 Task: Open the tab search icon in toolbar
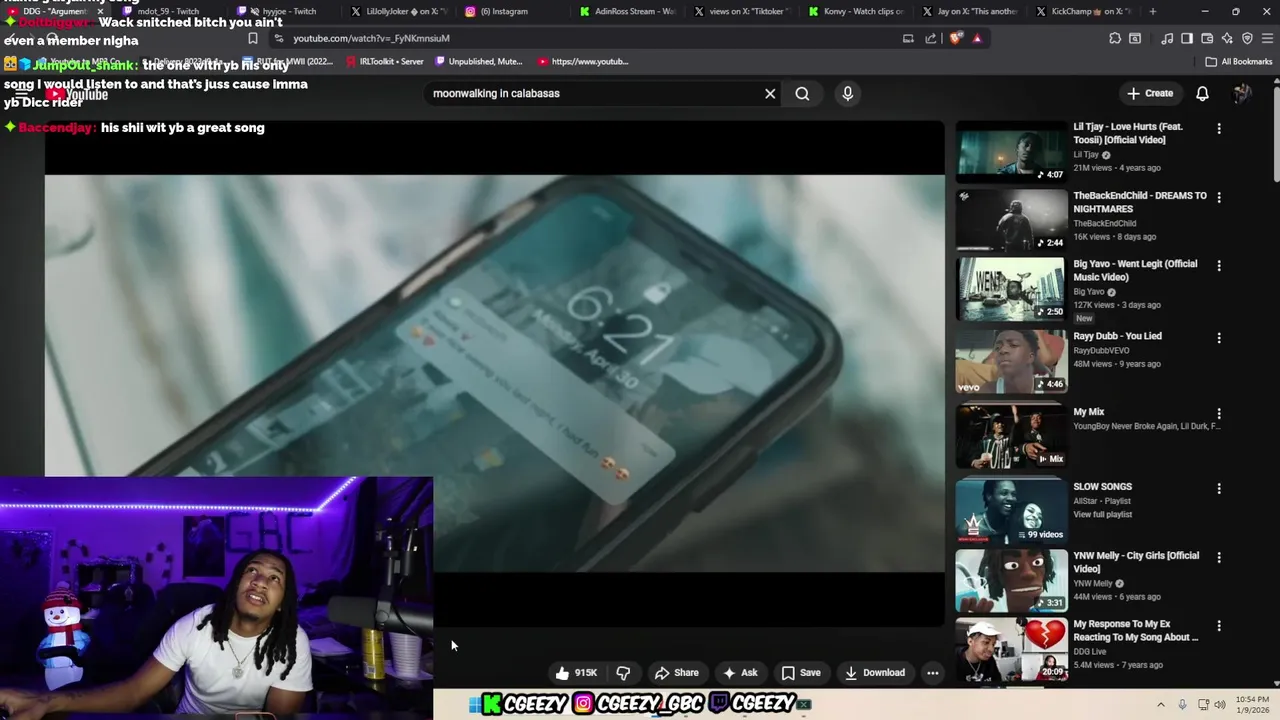click(x=1135, y=38)
